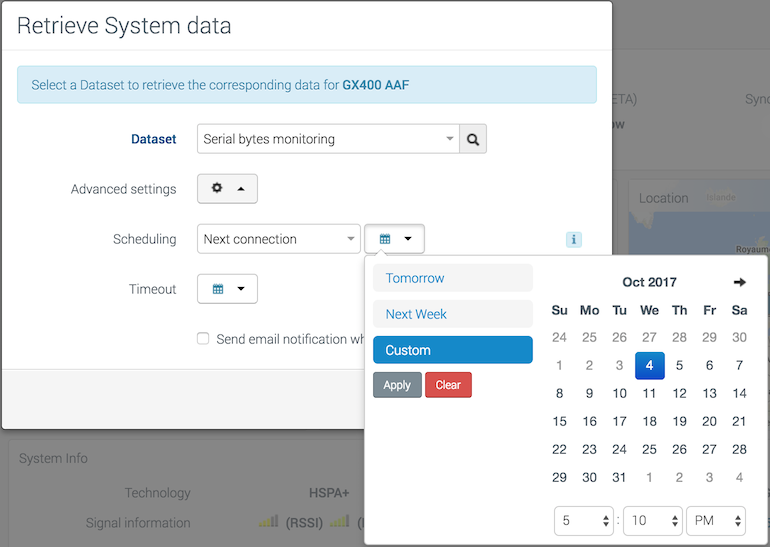Select highlighted date 4 in calendar
This screenshot has height=547, width=770.
[x=649, y=366]
